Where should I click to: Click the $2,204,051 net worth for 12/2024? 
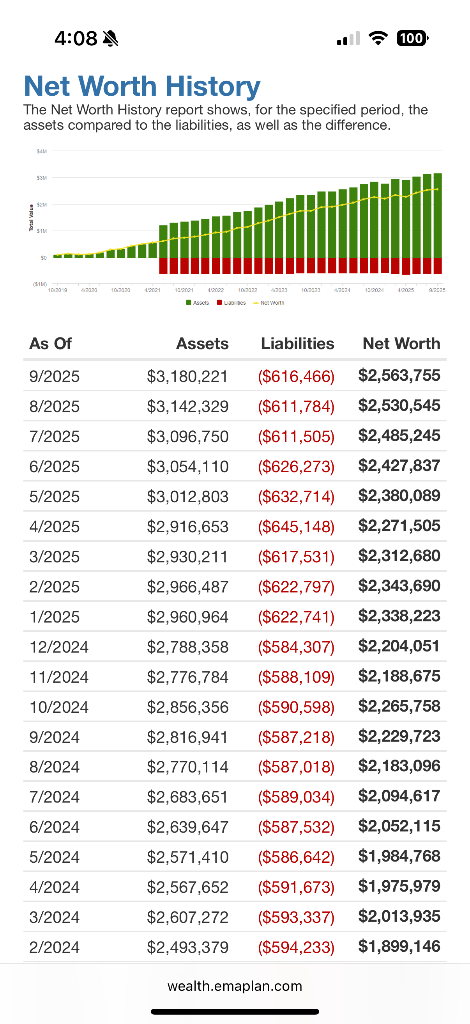point(400,646)
